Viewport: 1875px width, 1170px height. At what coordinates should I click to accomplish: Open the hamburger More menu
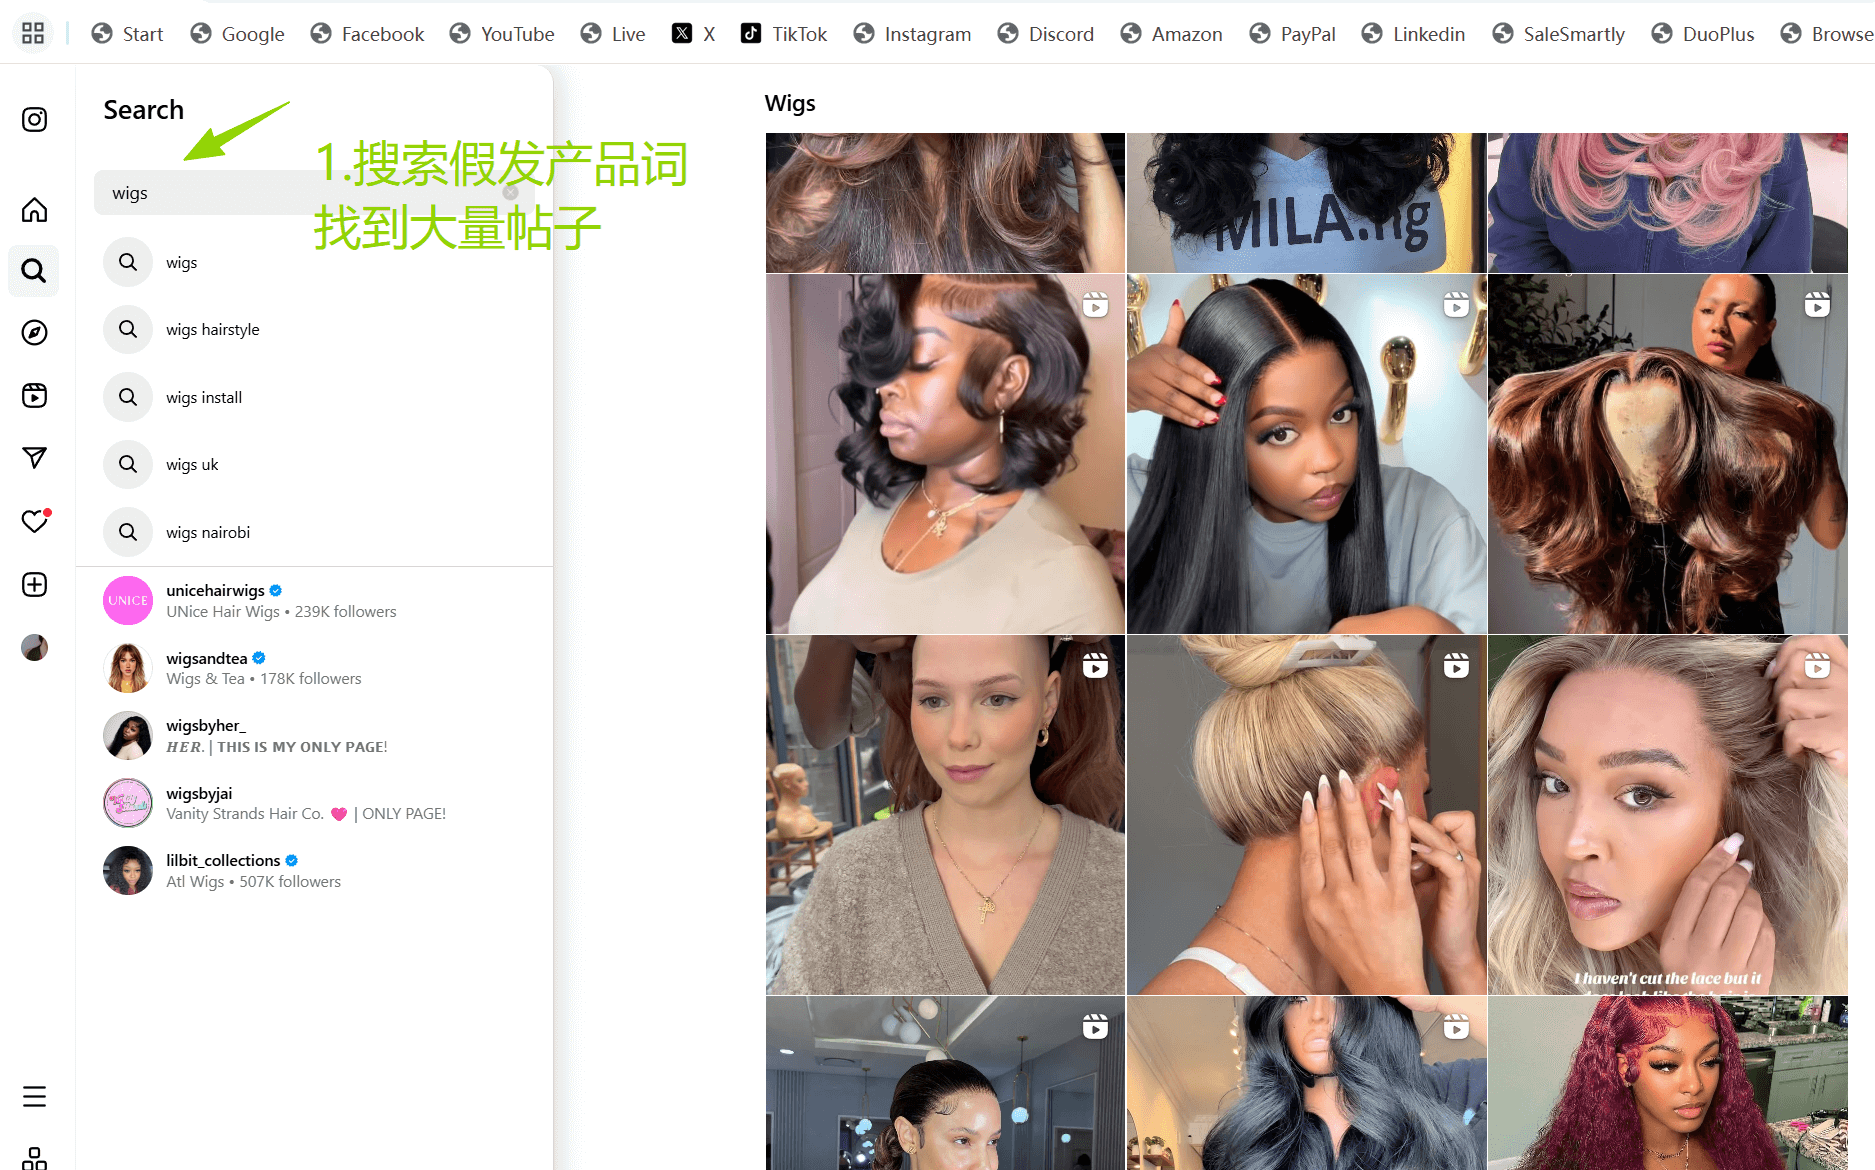pos(34,1097)
